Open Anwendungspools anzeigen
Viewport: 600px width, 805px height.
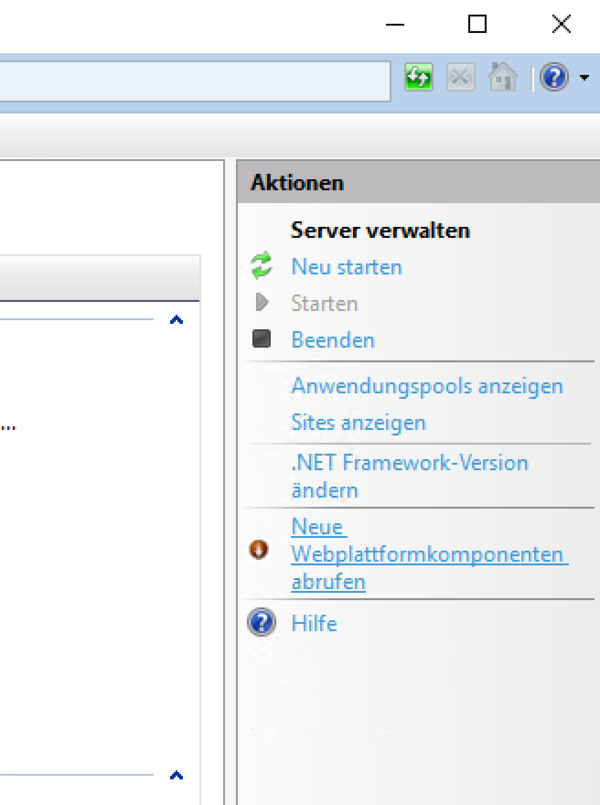click(427, 385)
